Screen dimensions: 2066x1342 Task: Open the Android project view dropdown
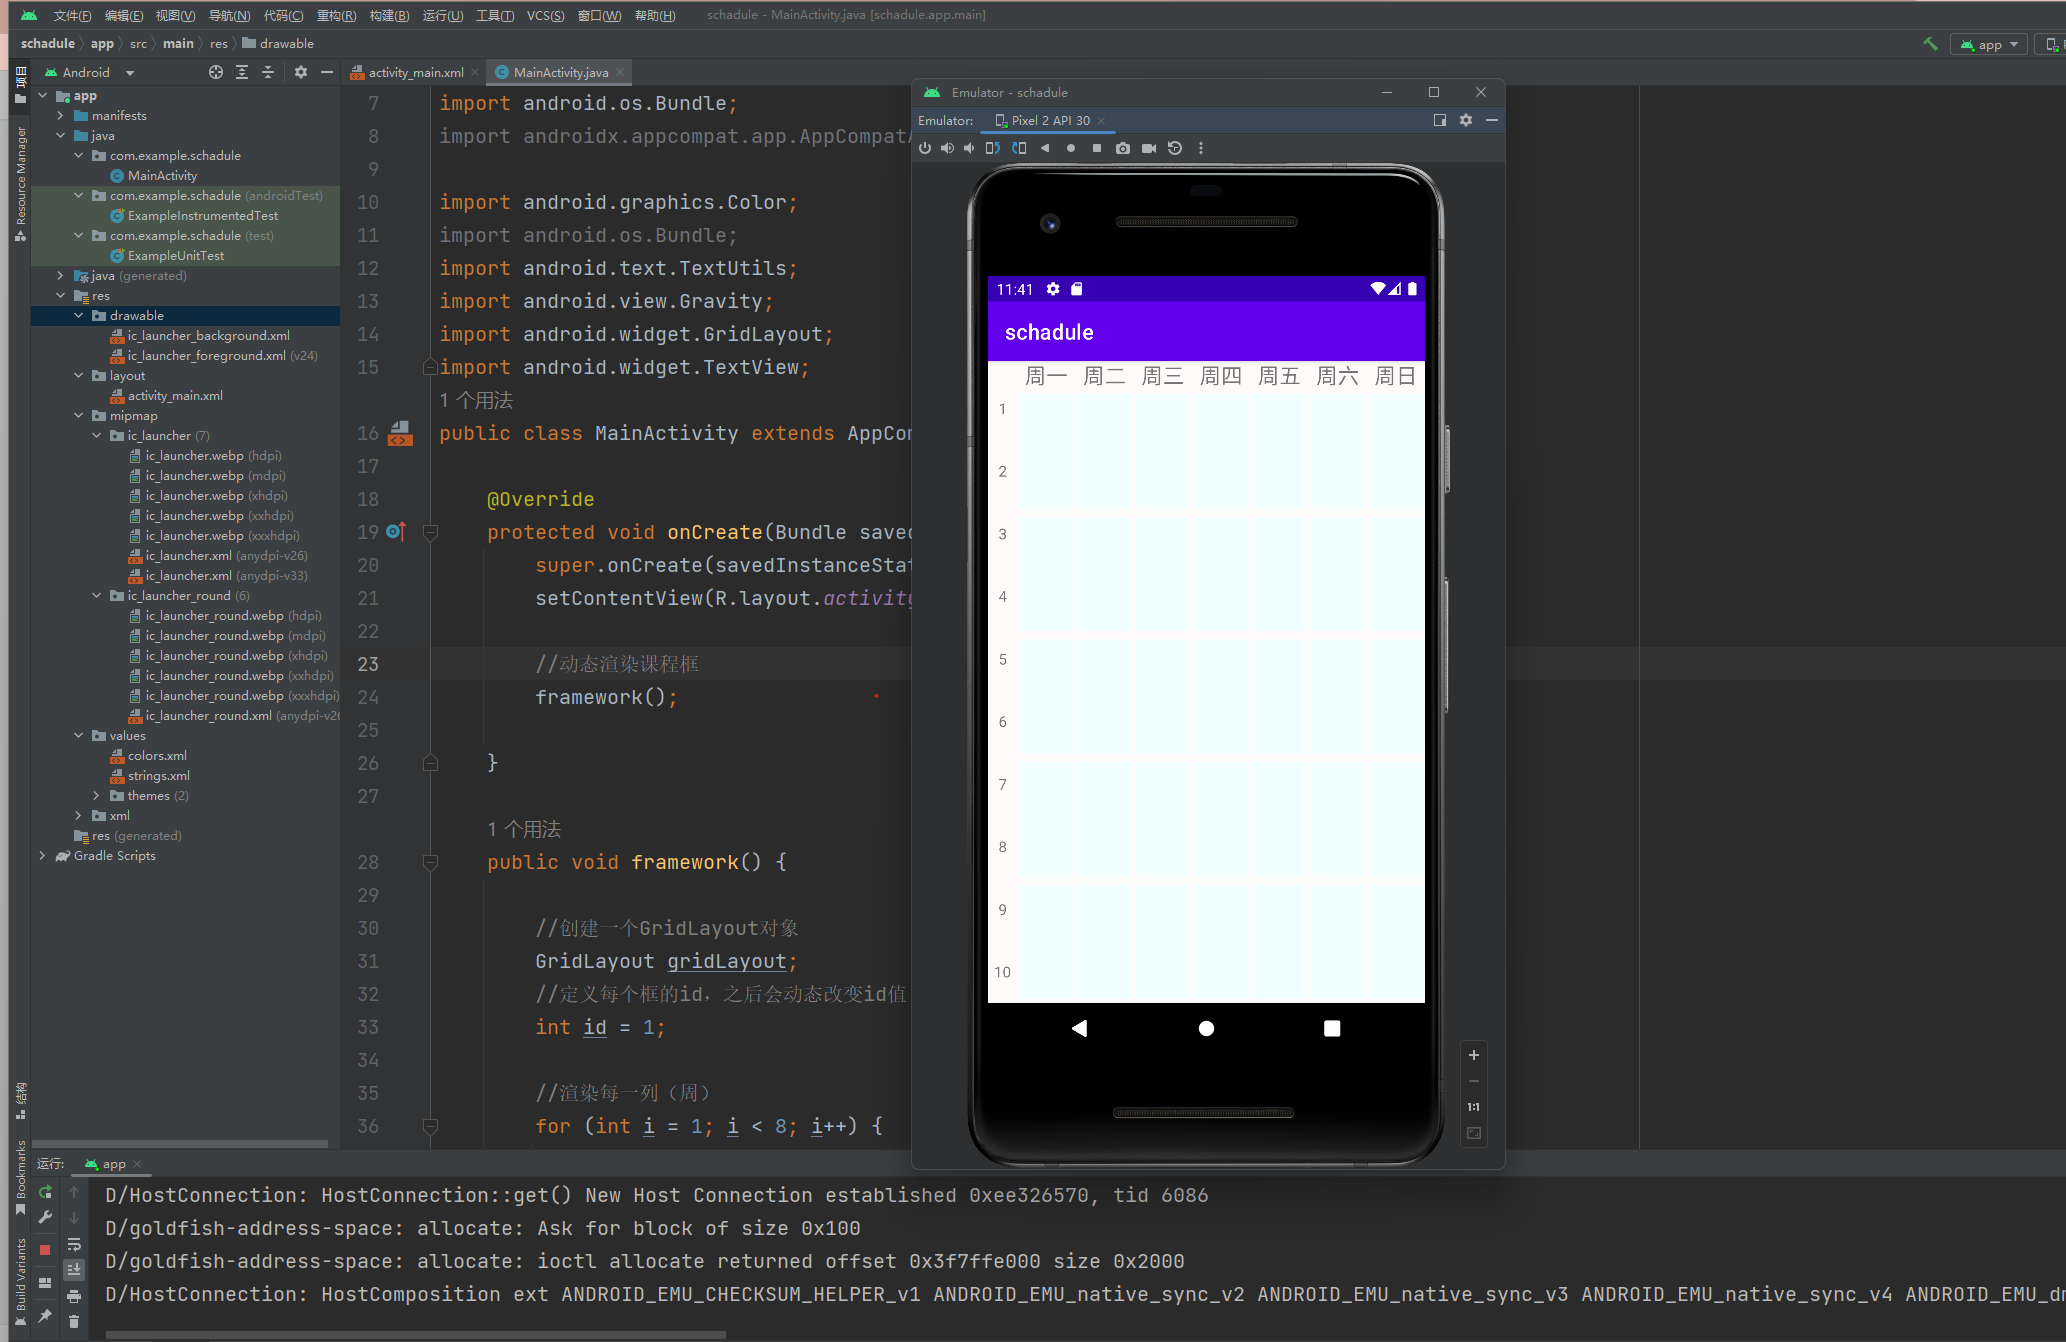[130, 73]
